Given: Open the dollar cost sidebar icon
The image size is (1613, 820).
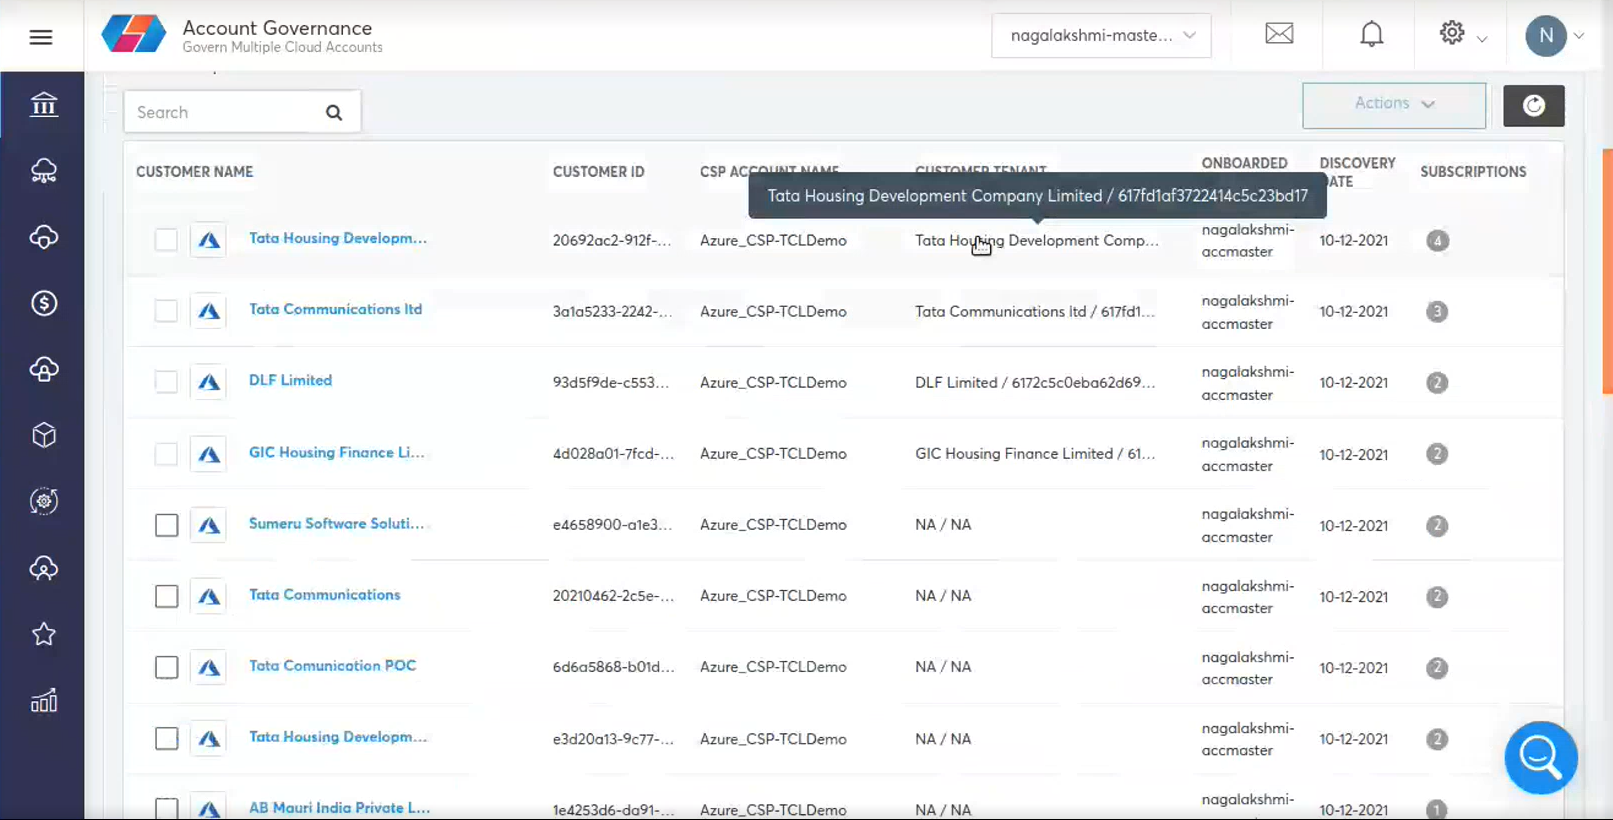Looking at the screenshot, I should pyautogui.click(x=43, y=303).
